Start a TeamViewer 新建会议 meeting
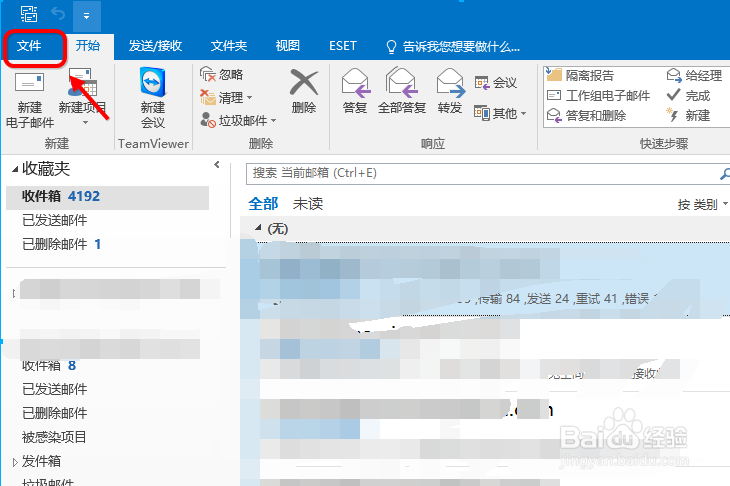 tap(153, 98)
